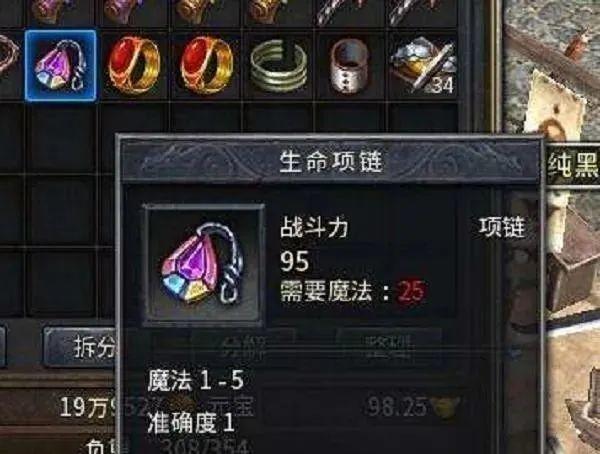Pick the left red-gem gold ring
600x454 pixels.
133,65
